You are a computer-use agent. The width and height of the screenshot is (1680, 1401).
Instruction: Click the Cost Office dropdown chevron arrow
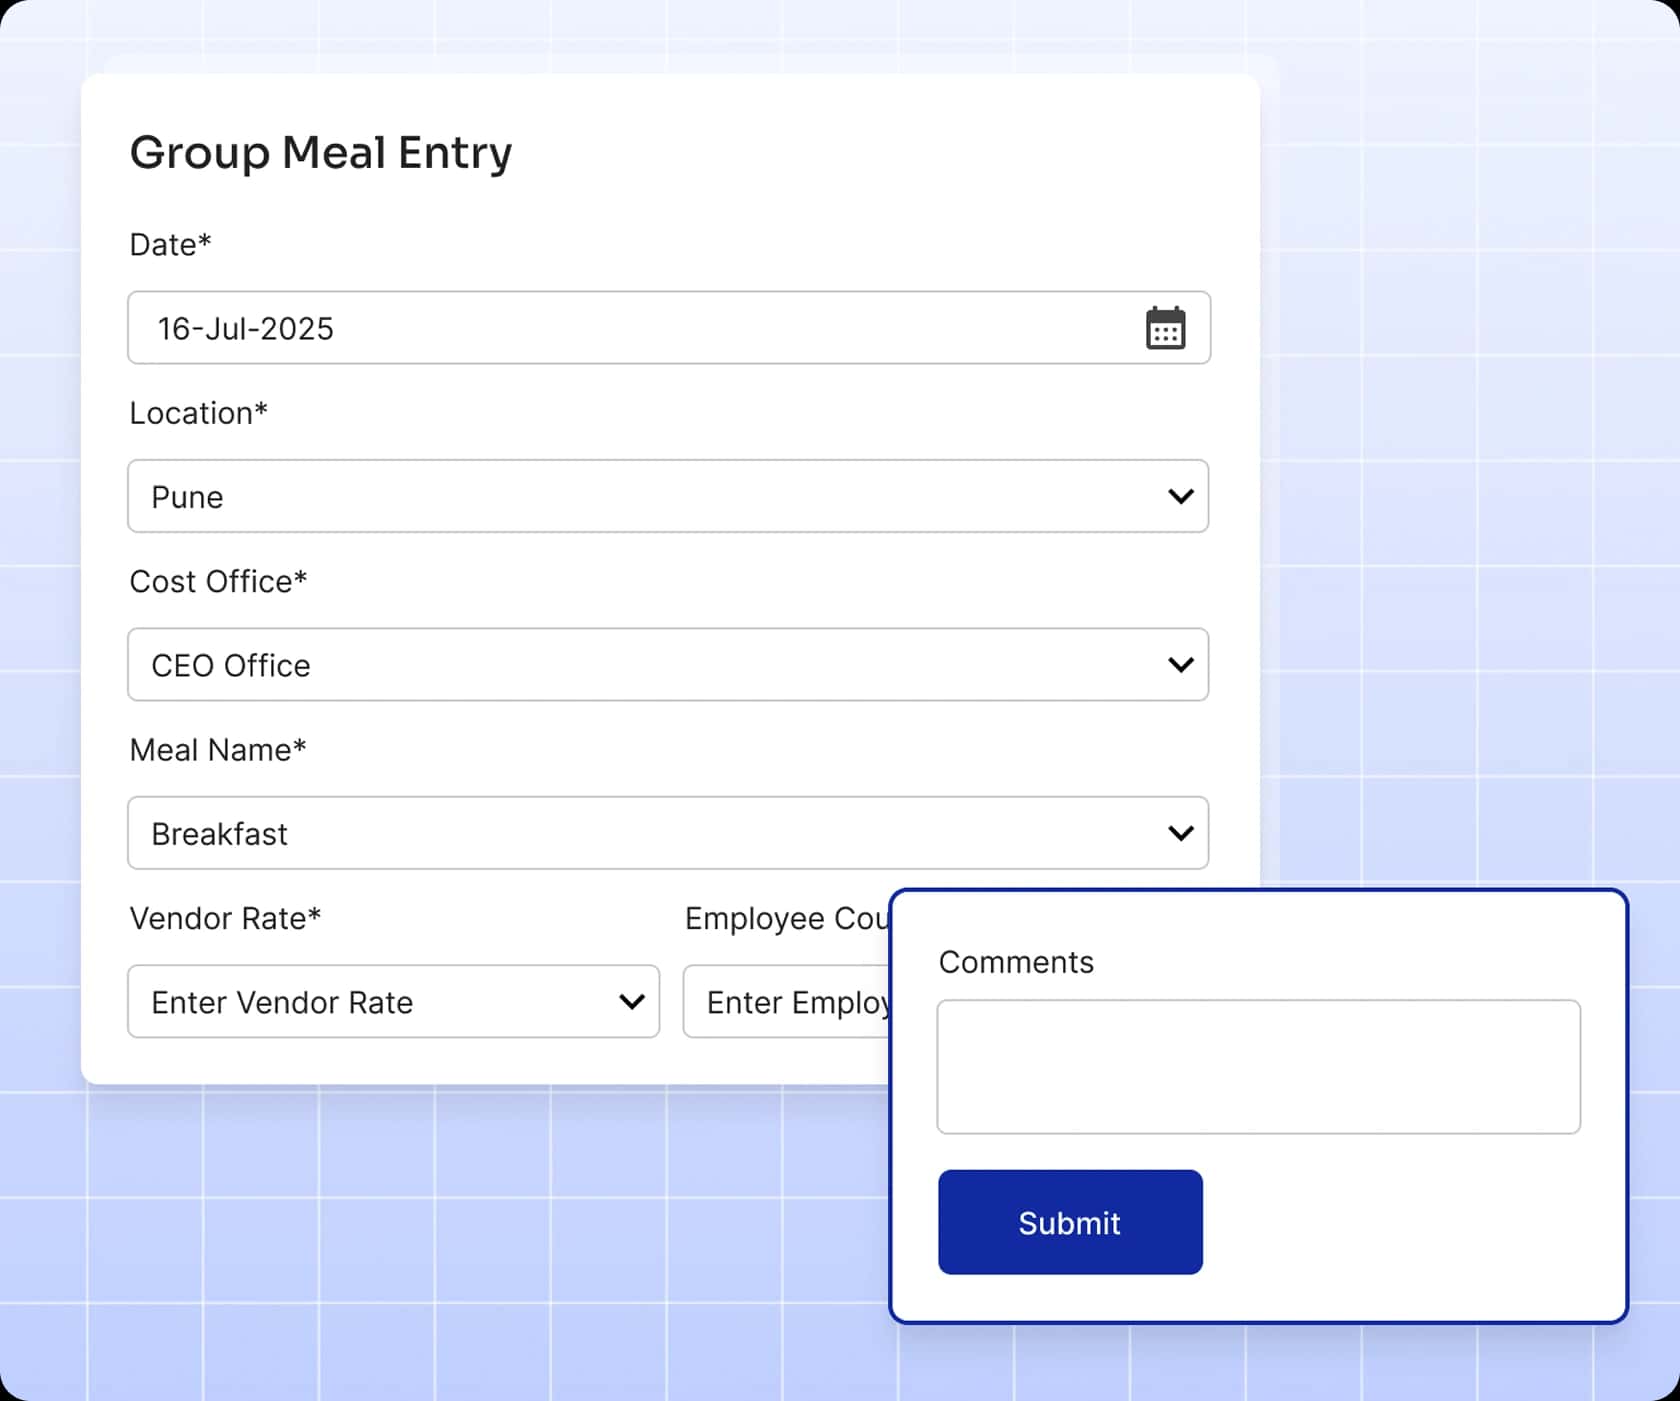pos(1180,665)
